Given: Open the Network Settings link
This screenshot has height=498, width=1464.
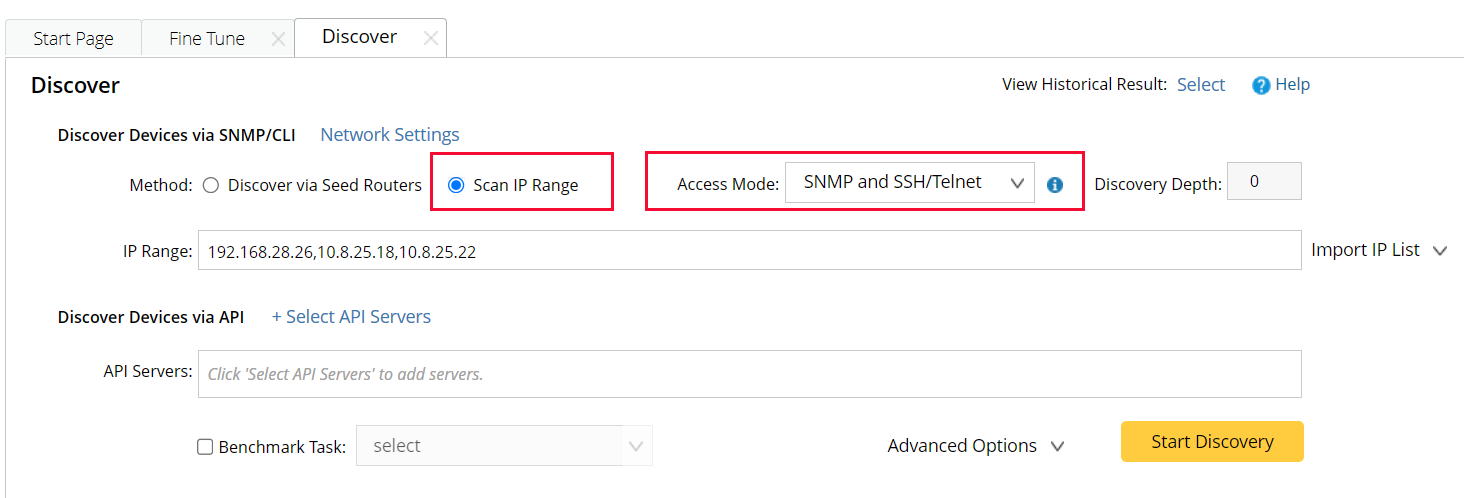Looking at the screenshot, I should (390, 134).
